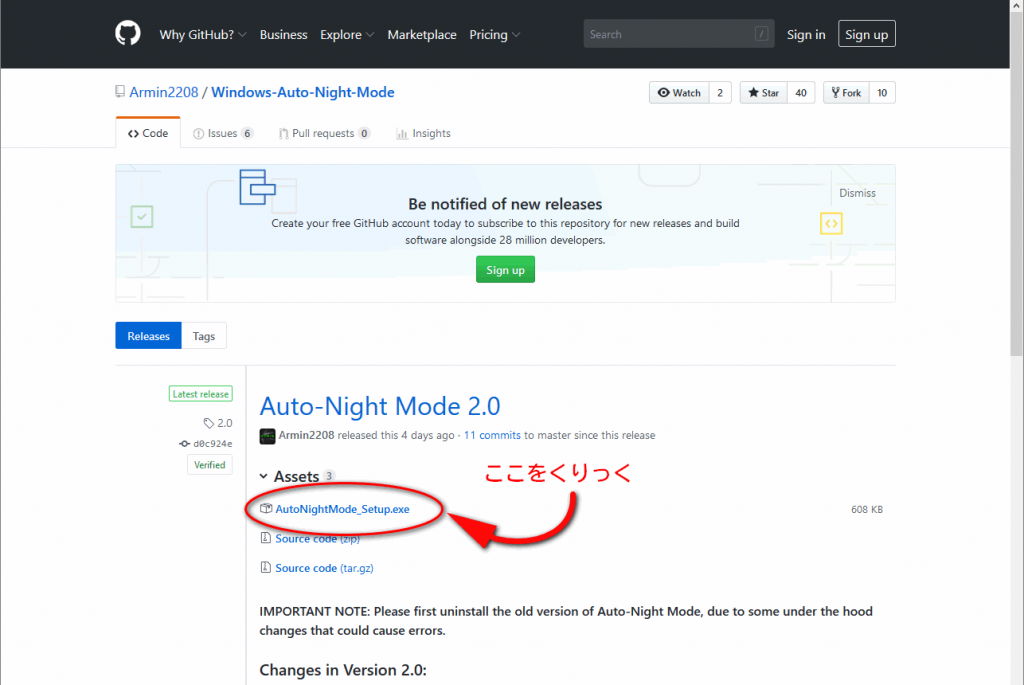
Task: Switch to the Issues tab
Action: click(x=222, y=133)
